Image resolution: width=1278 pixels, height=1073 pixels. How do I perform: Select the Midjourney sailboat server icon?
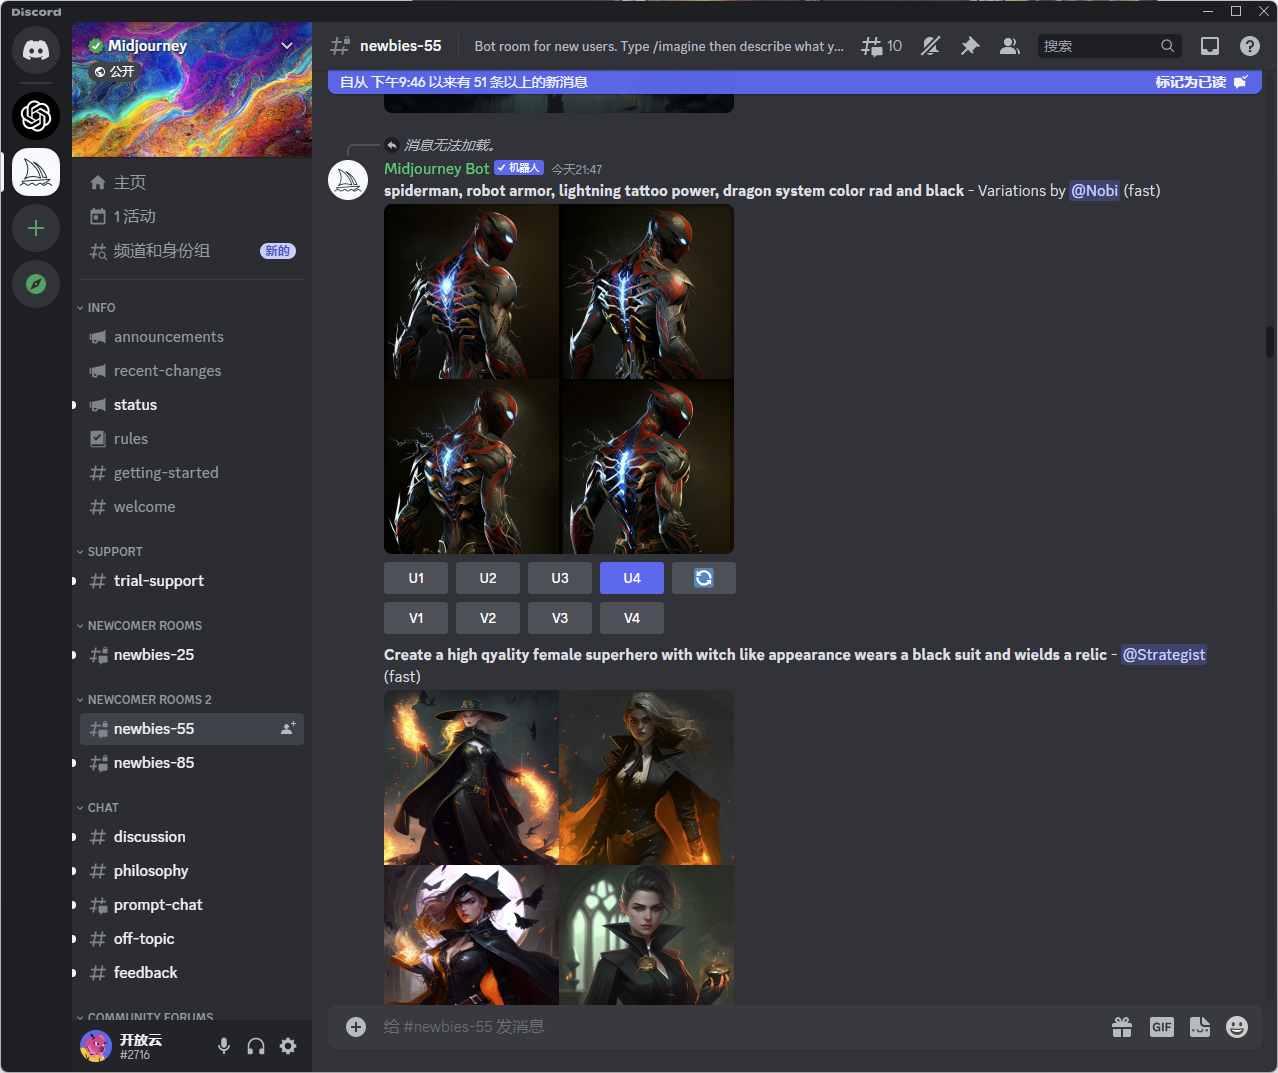36,172
